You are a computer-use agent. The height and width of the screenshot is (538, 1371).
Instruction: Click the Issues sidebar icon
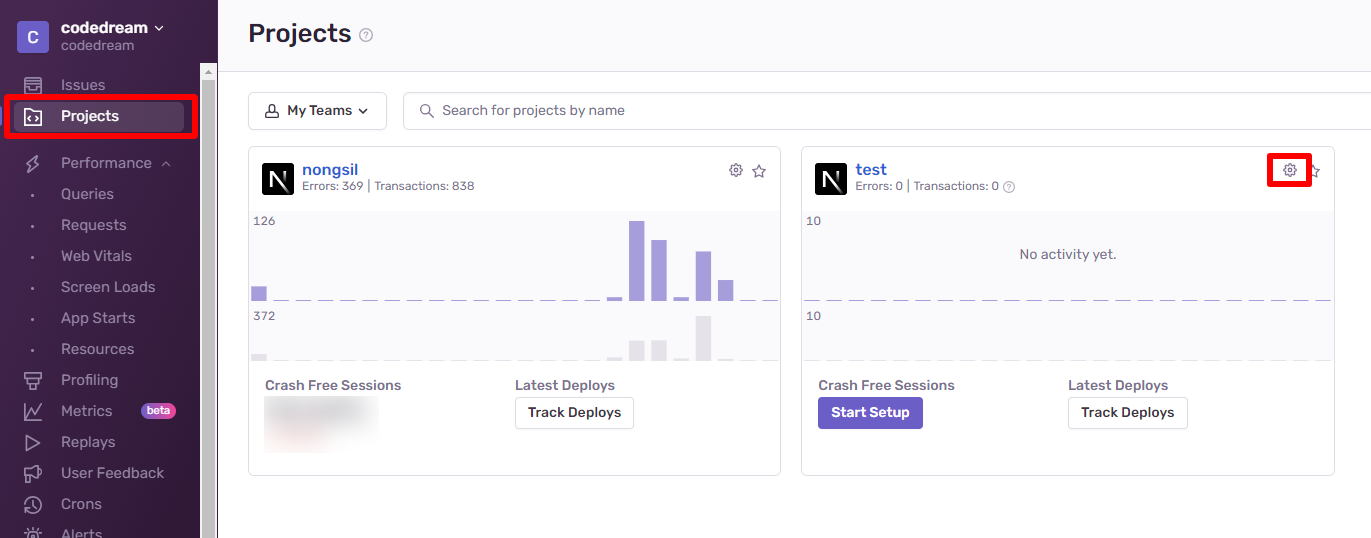33,85
